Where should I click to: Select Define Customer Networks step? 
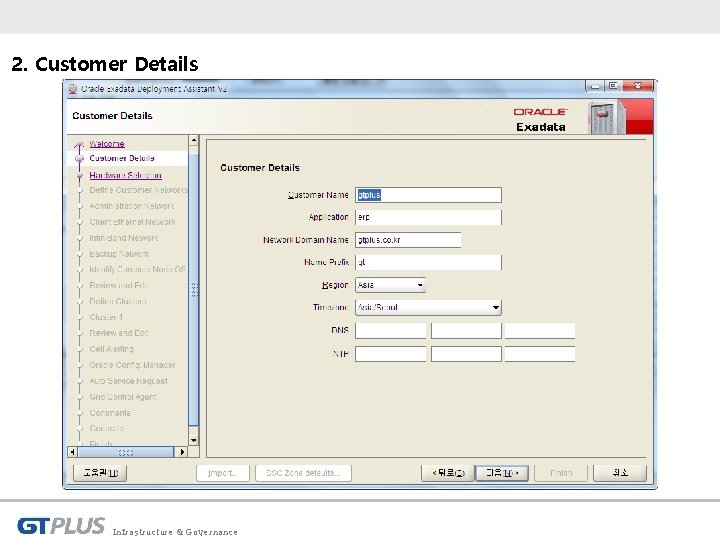138,190
